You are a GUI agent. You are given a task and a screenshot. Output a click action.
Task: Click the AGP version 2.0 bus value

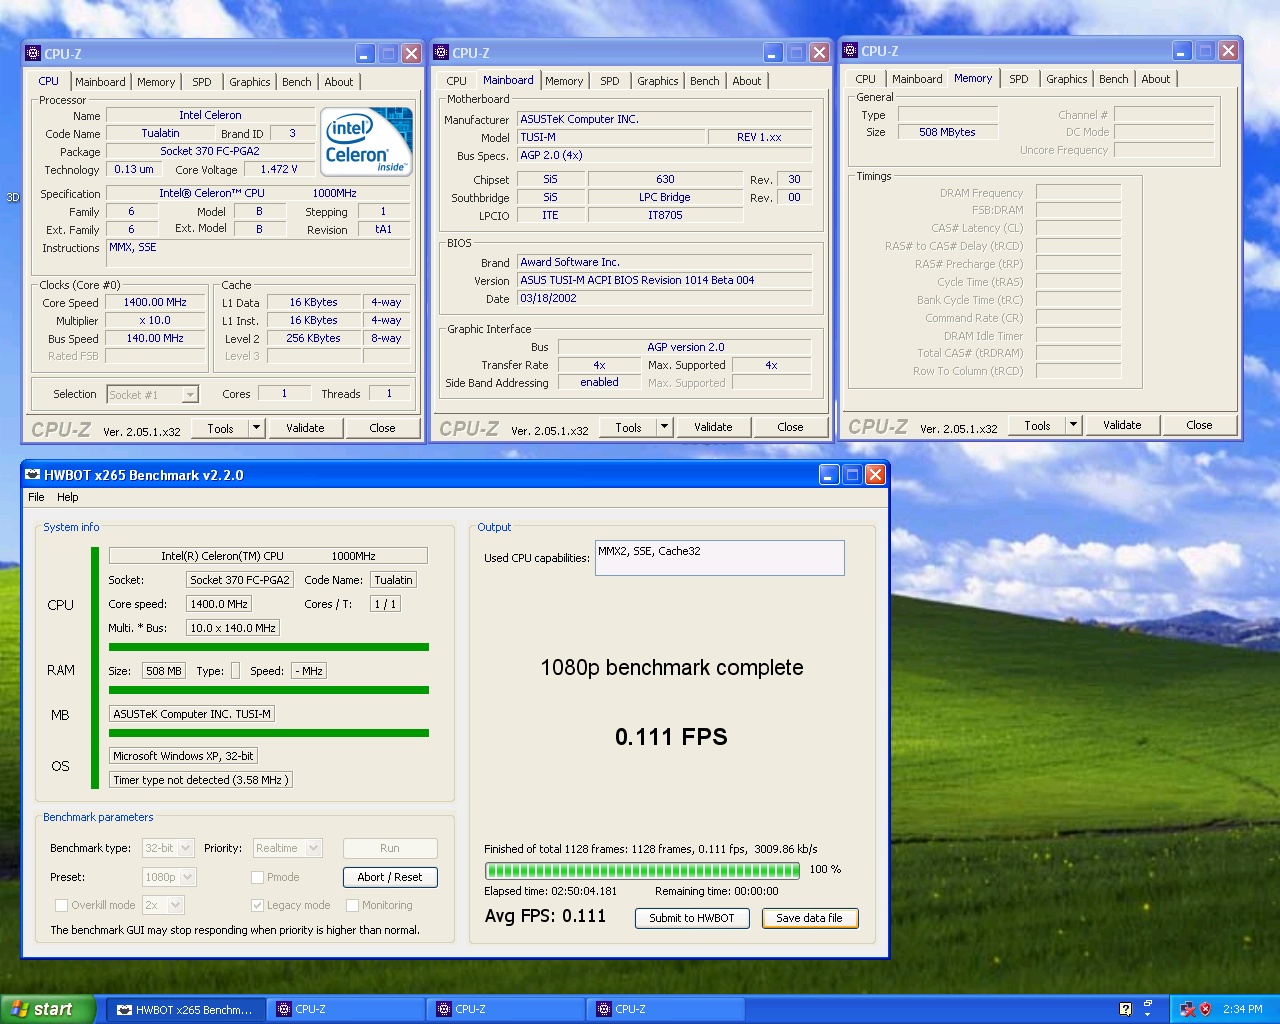click(685, 347)
